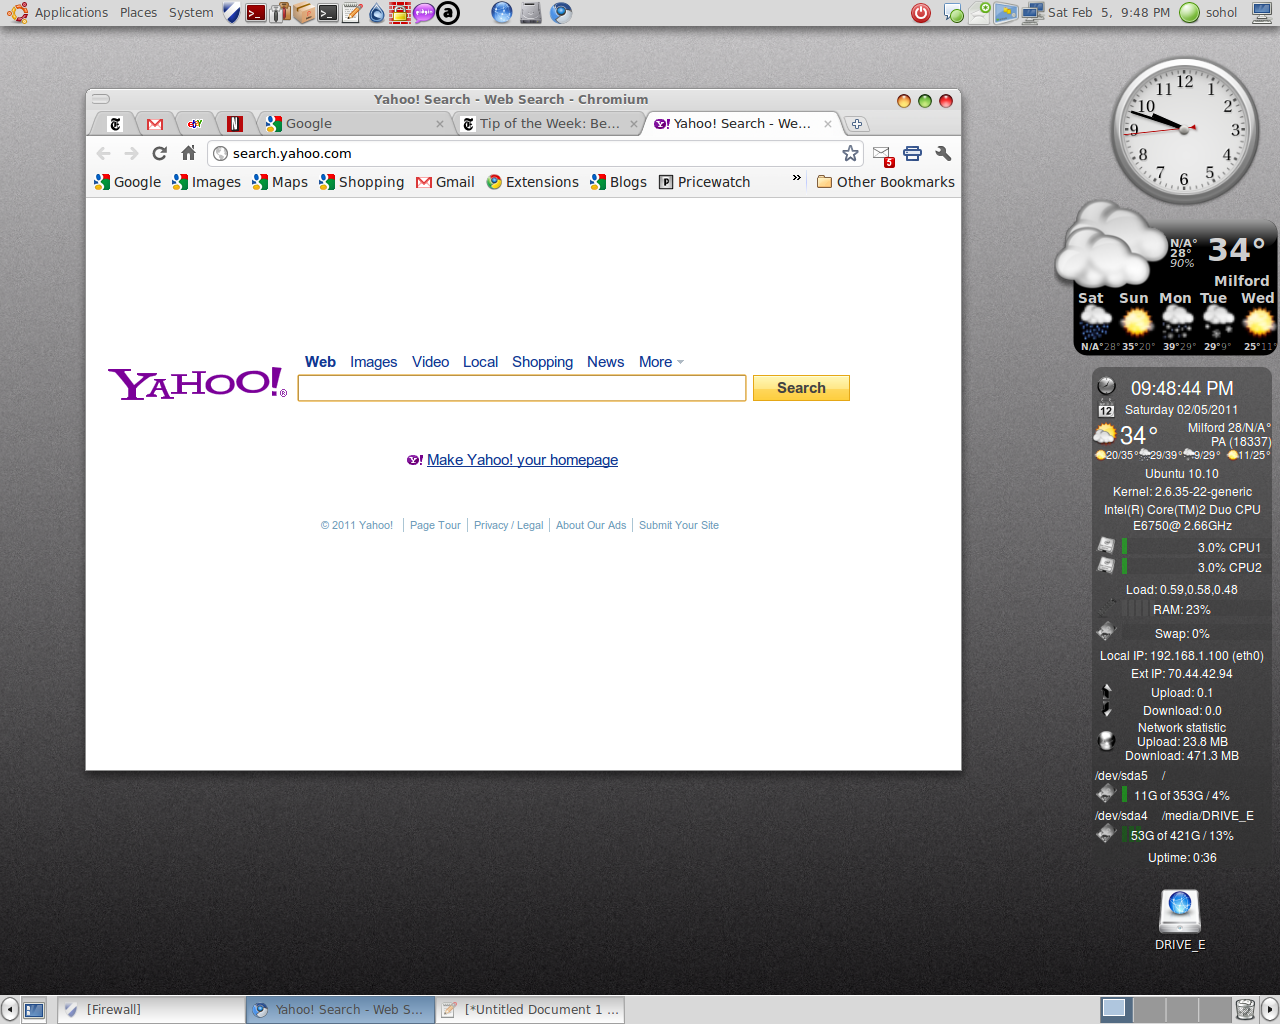Click the print extension icon in toolbar
The height and width of the screenshot is (1024, 1280).
912,153
